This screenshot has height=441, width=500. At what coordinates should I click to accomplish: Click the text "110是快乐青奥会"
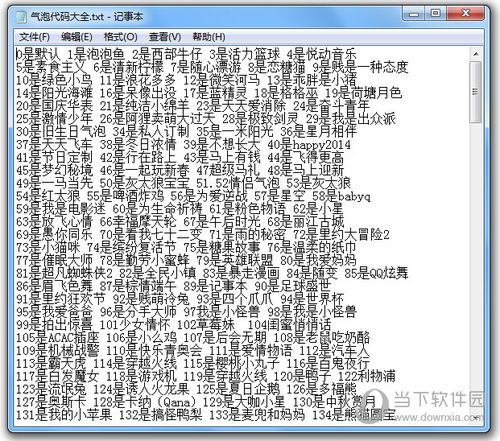coord(154,351)
